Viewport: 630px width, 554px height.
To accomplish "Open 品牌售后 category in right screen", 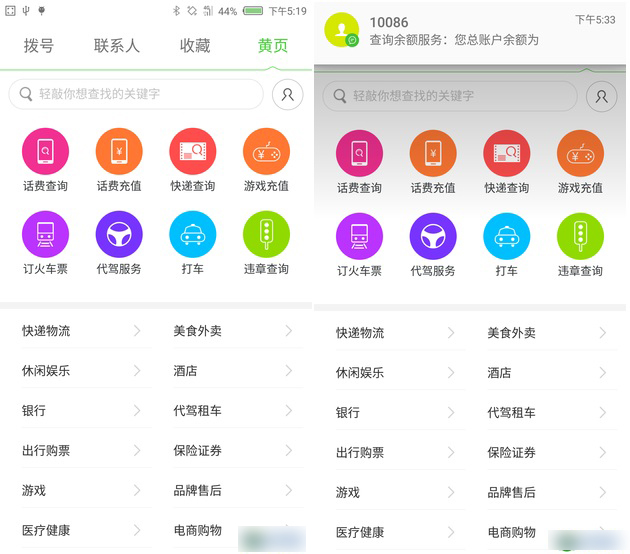I will [x=552, y=493].
